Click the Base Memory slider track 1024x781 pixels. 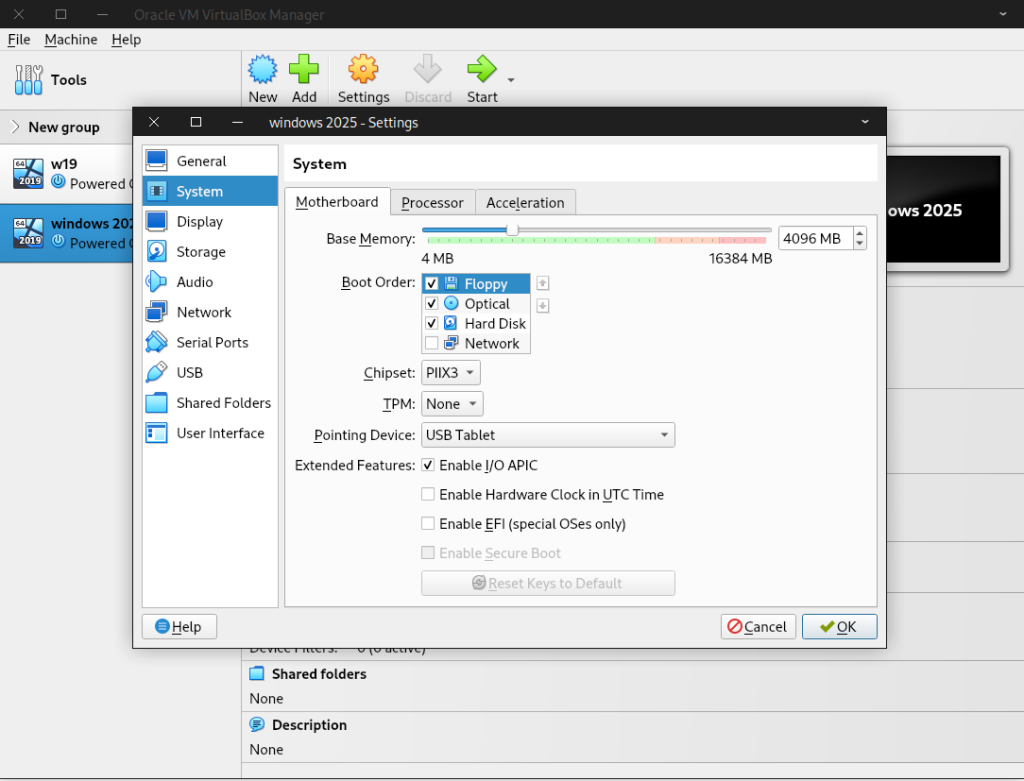597,230
